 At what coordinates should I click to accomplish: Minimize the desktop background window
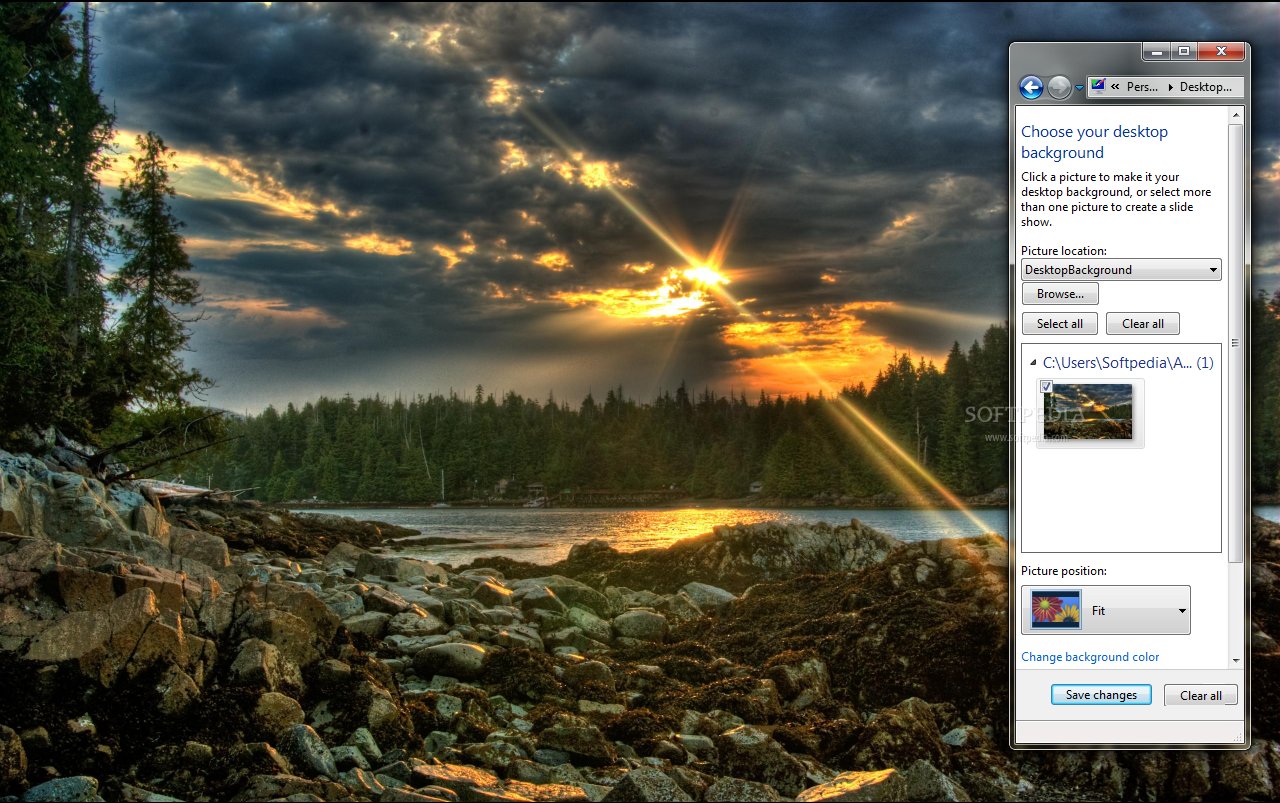[x=1155, y=51]
